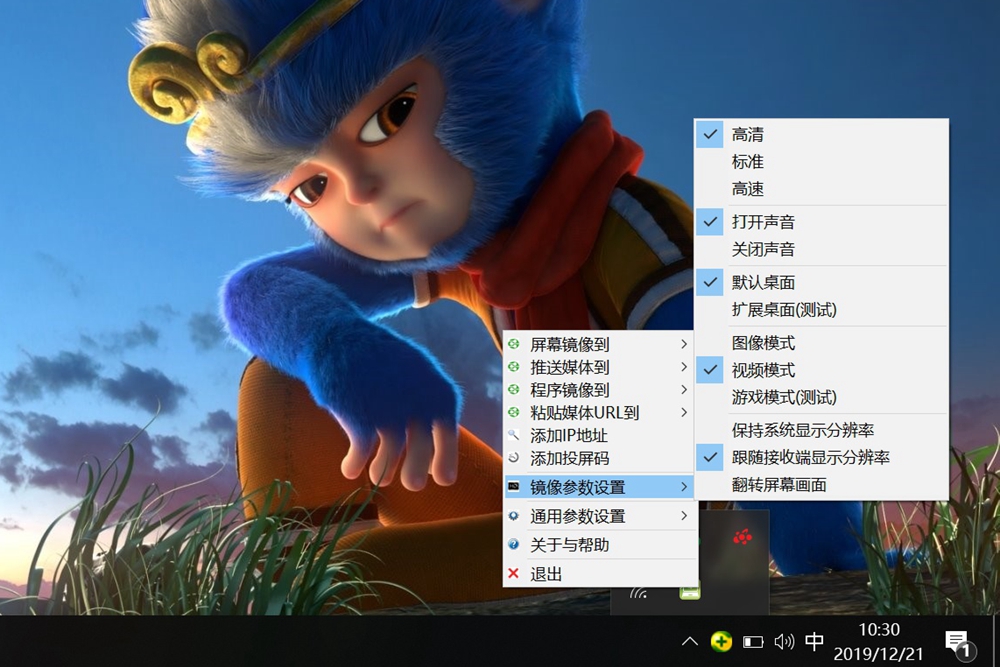Select 高速 quality option
The image size is (1000, 667).
pos(821,189)
